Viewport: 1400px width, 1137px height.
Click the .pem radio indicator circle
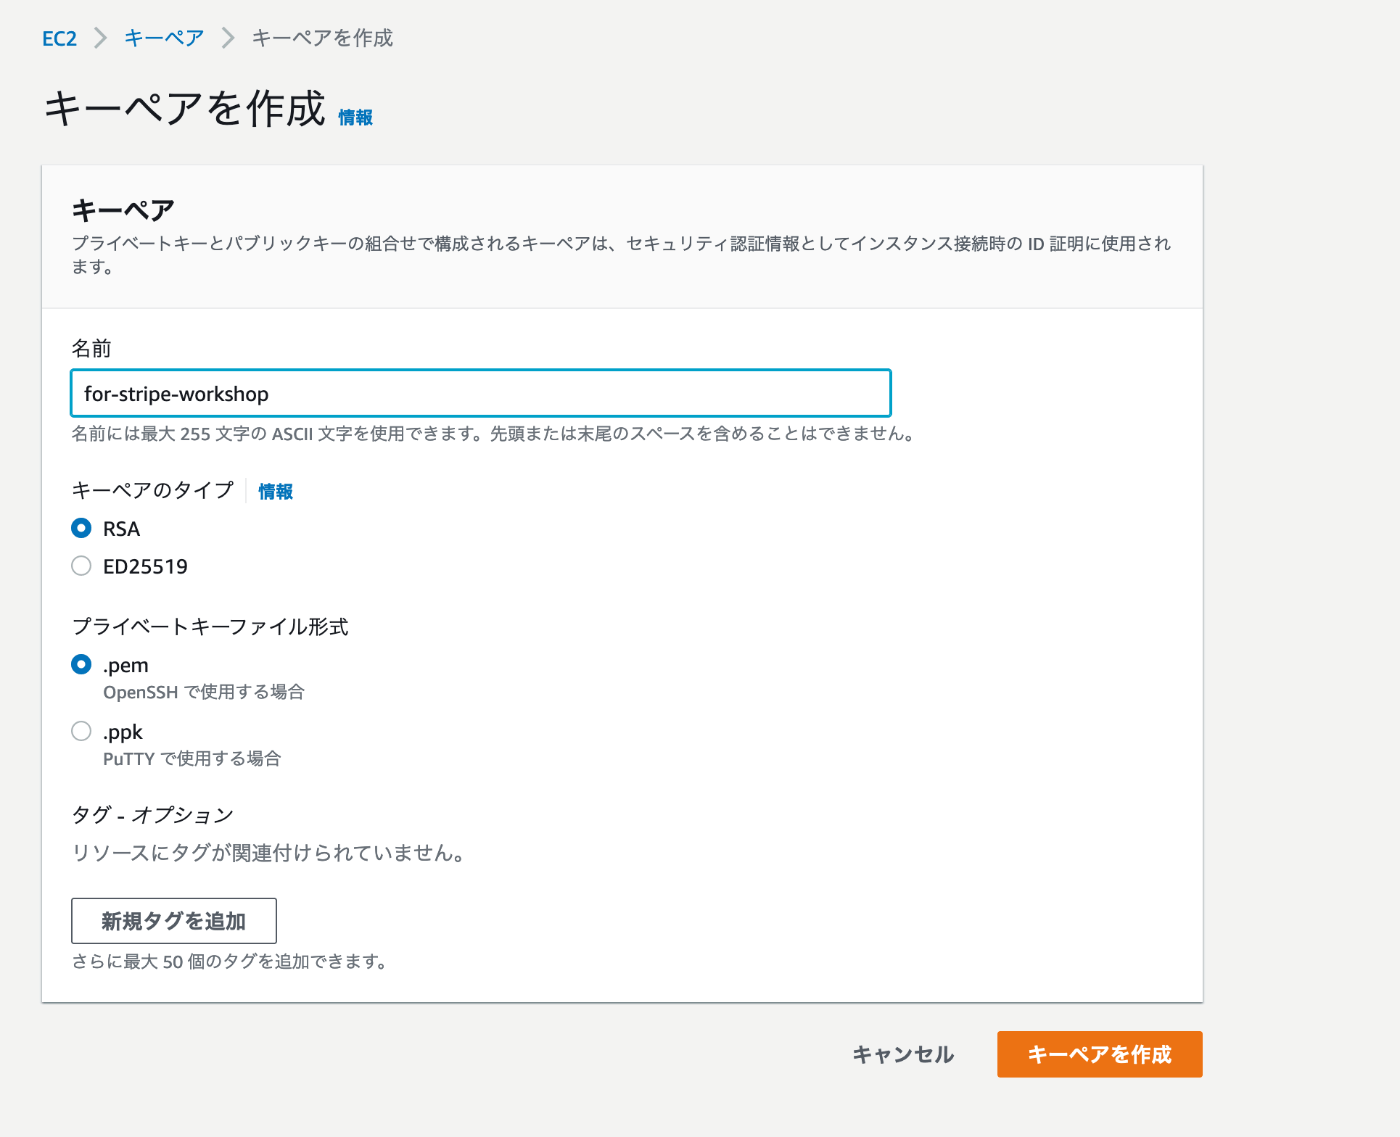click(x=81, y=664)
